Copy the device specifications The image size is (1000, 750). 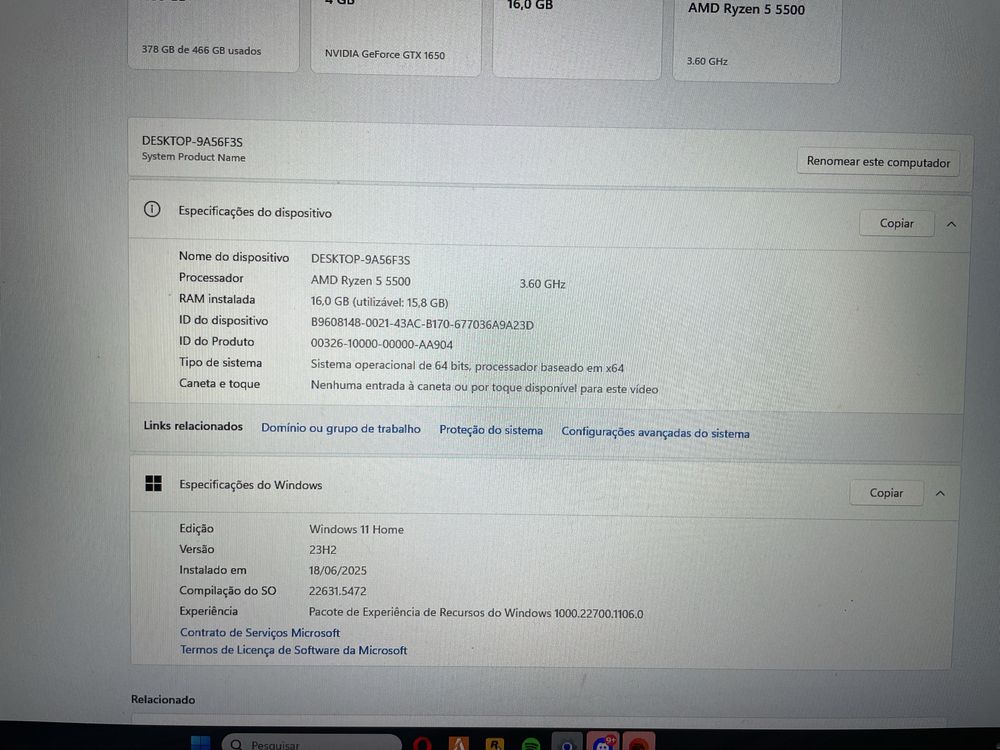(x=896, y=223)
